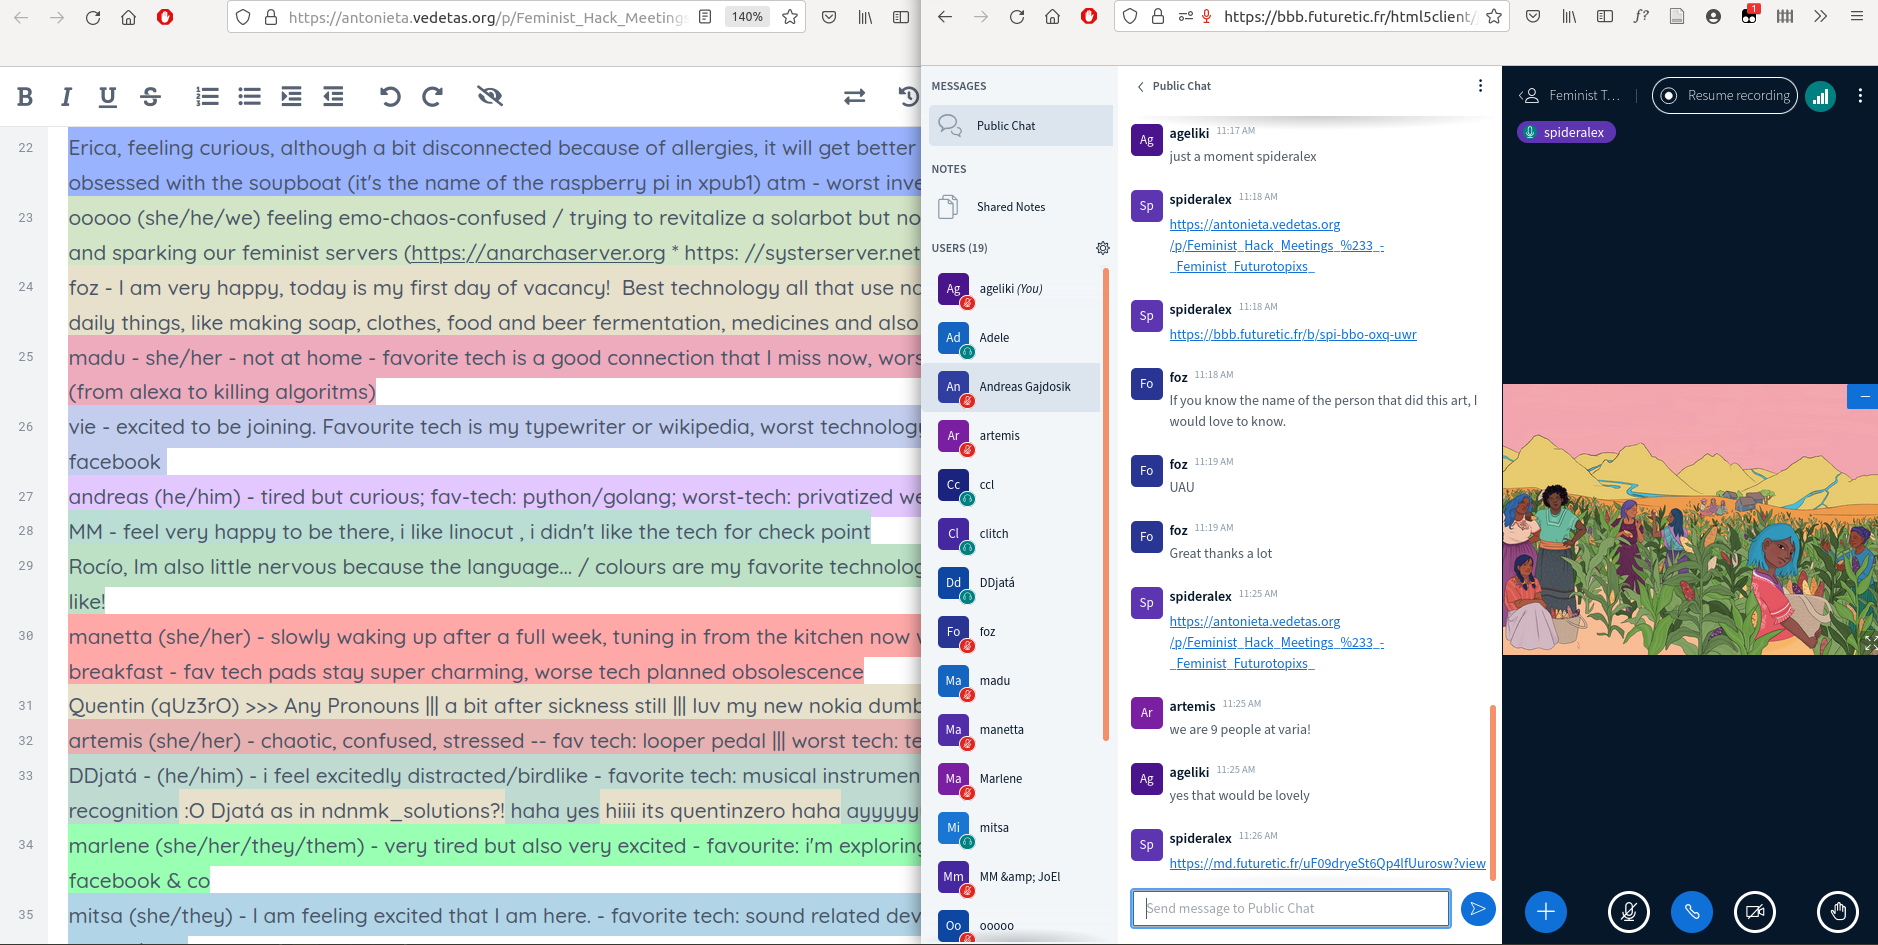Show more toolbar items chevron in right browser
Image resolution: width=1878 pixels, height=945 pixels.
coord(1821,17)
